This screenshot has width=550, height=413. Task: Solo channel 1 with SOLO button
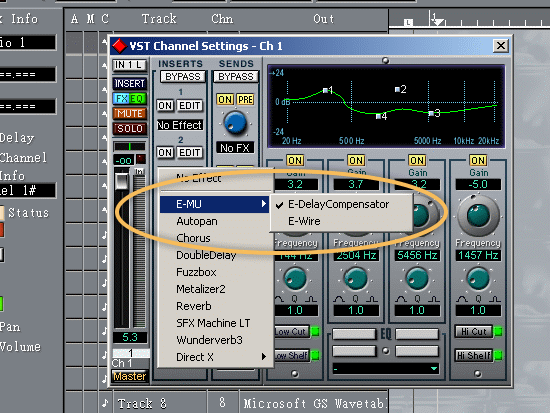coord(130,128)
